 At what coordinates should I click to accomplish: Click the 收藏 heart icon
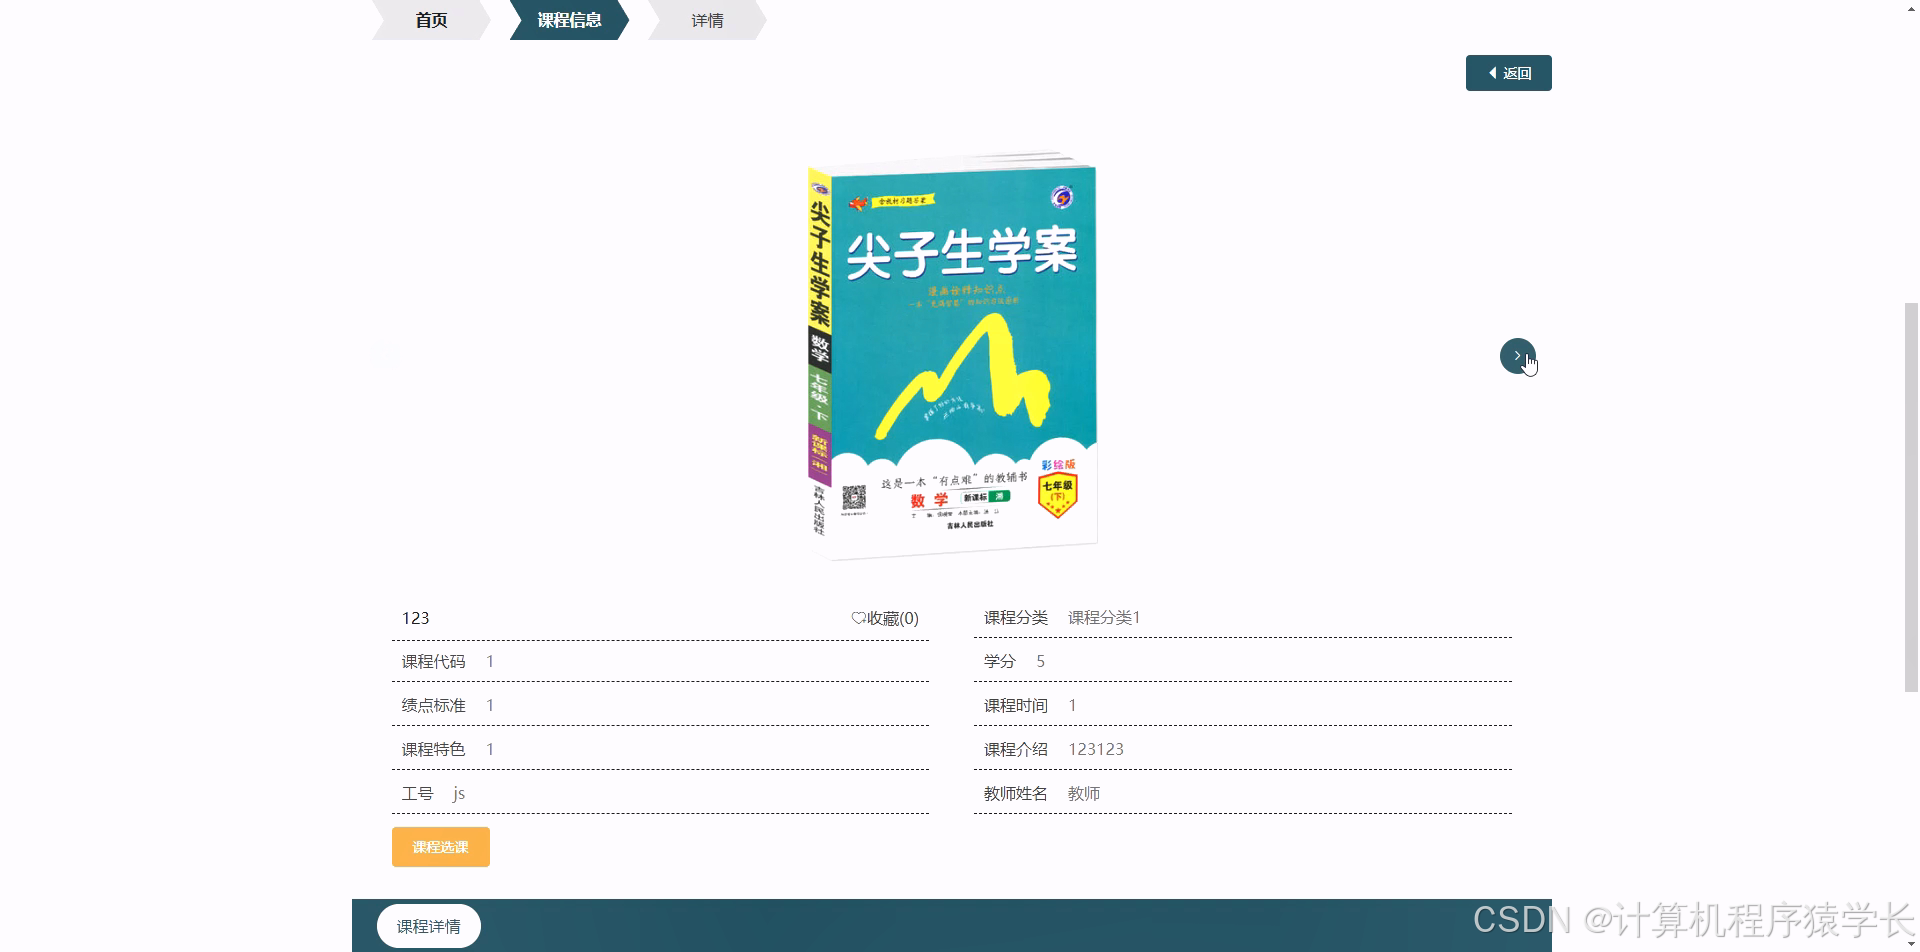click(x=858, y=618)
